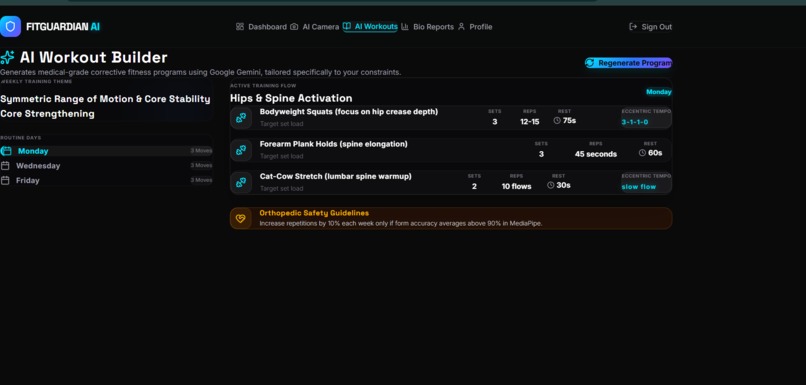The height and width of the screenshot is (385, 806).
Task: Click the slow flow tempo value
Action: pos(639,187)
